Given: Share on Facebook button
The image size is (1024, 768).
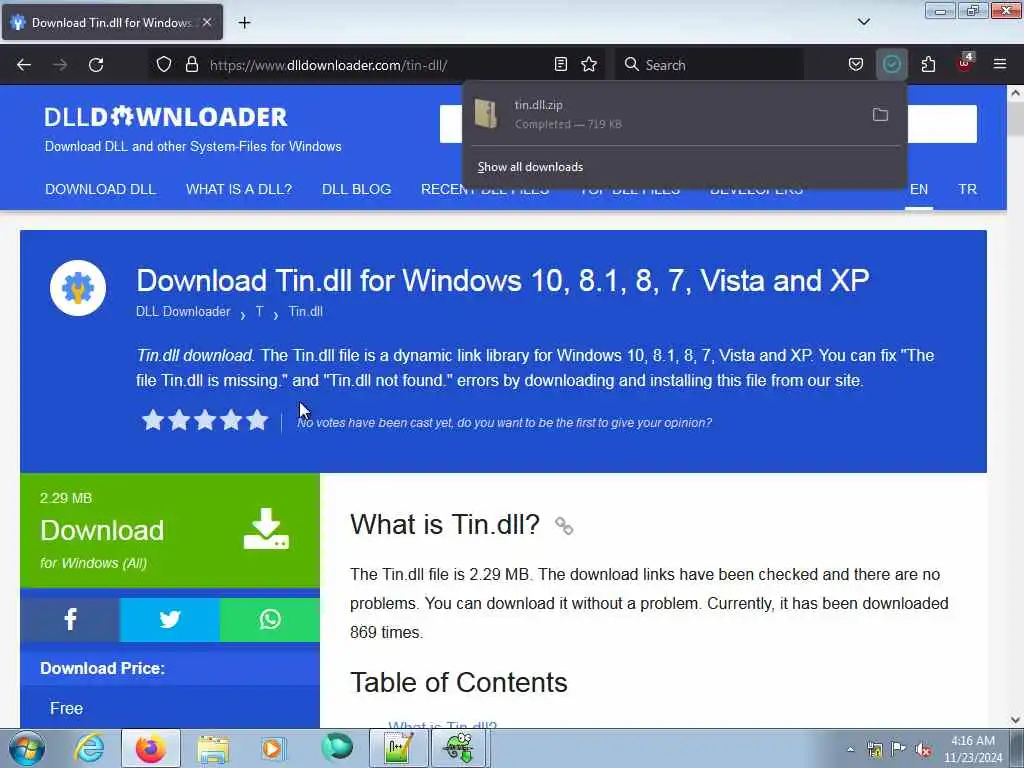Looking at the screenshot, I should coord(70,619).
